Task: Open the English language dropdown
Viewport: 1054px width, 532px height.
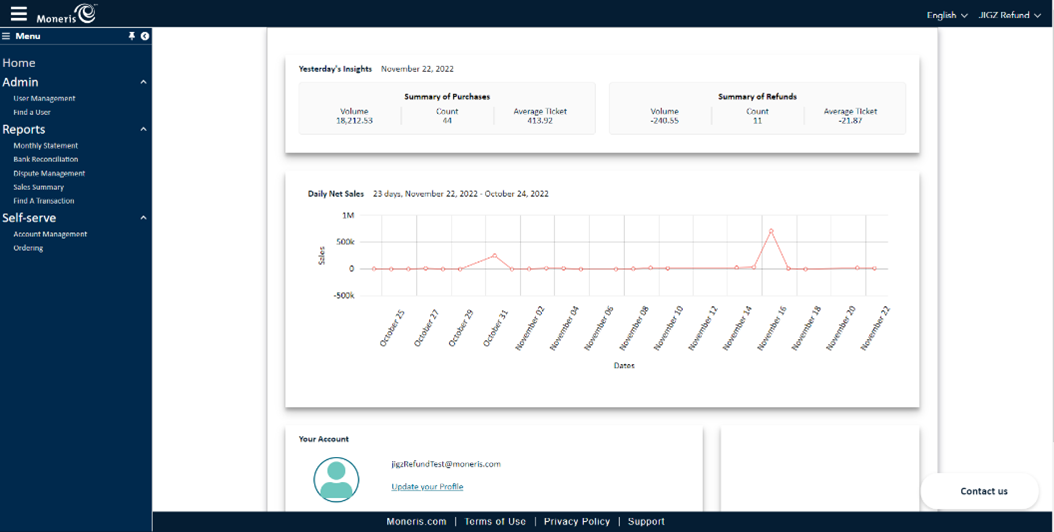Action: pyautogui.click(x=946, y=15)
